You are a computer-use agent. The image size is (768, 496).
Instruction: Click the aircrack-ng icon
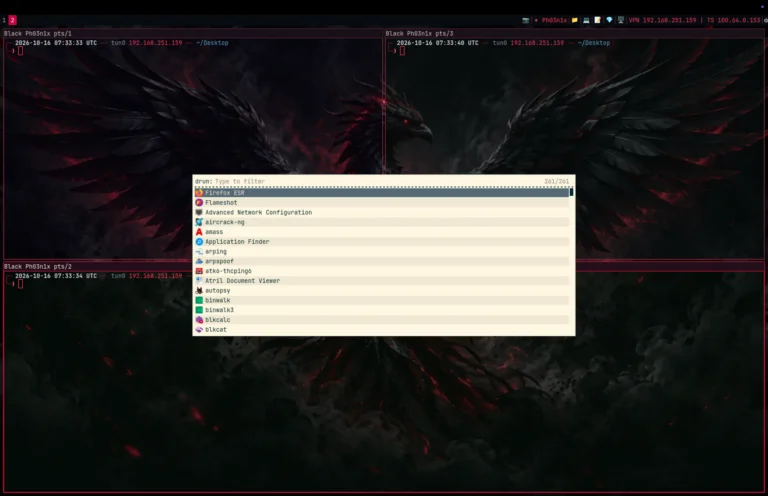tap(199, 222)
